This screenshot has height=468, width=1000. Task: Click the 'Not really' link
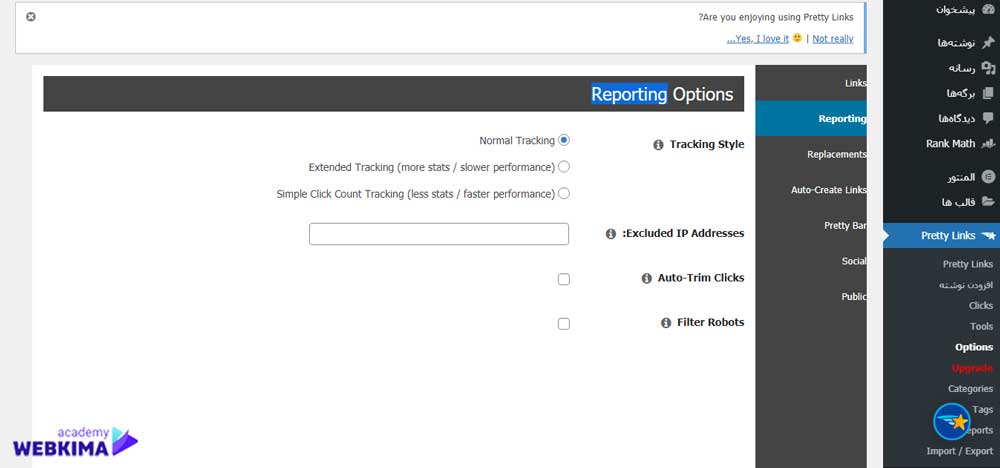[x=833, y=39]
